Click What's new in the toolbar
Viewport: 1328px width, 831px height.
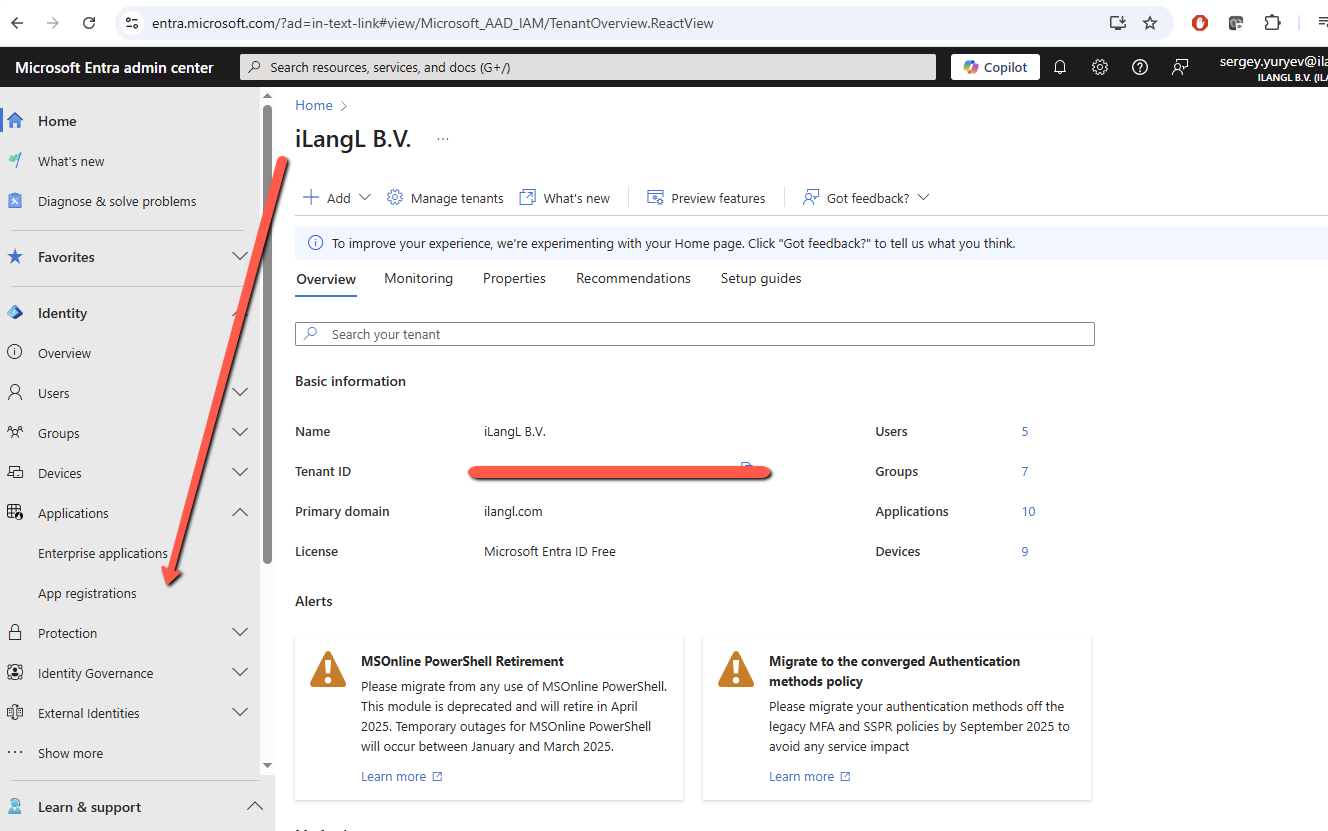point(565,198)
